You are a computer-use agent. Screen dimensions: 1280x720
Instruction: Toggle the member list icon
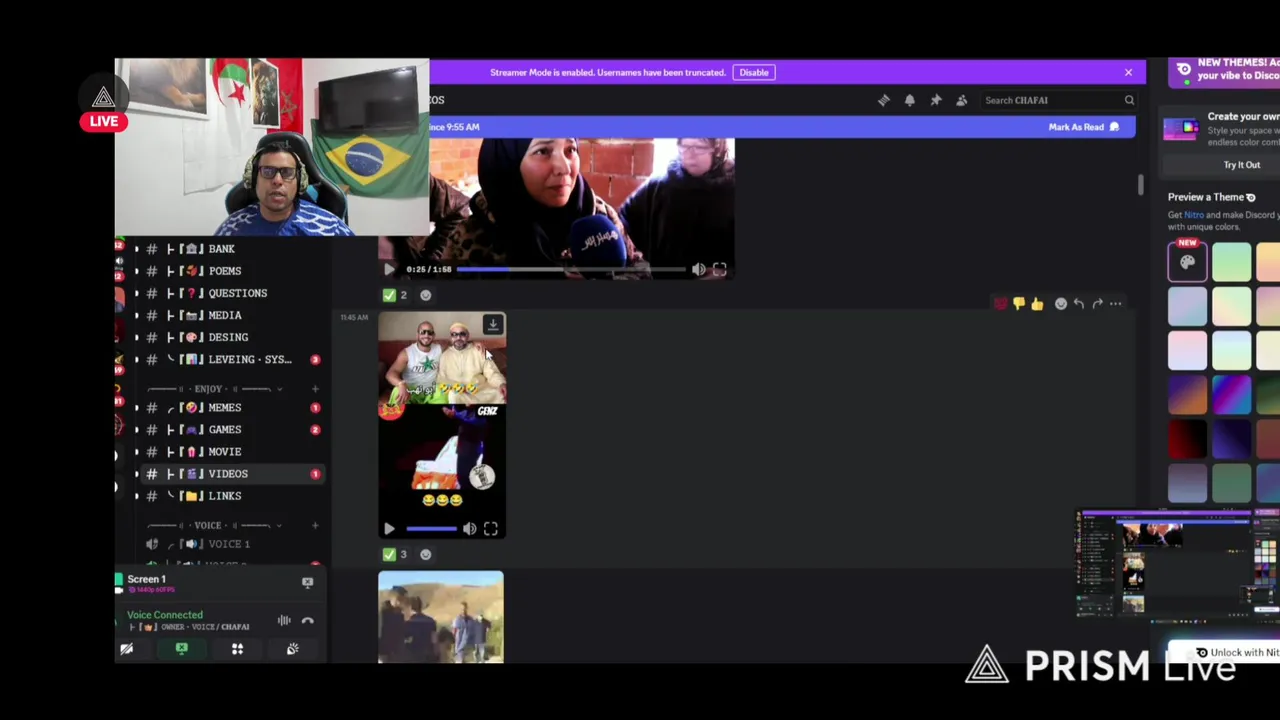click(x=961, y=100)
